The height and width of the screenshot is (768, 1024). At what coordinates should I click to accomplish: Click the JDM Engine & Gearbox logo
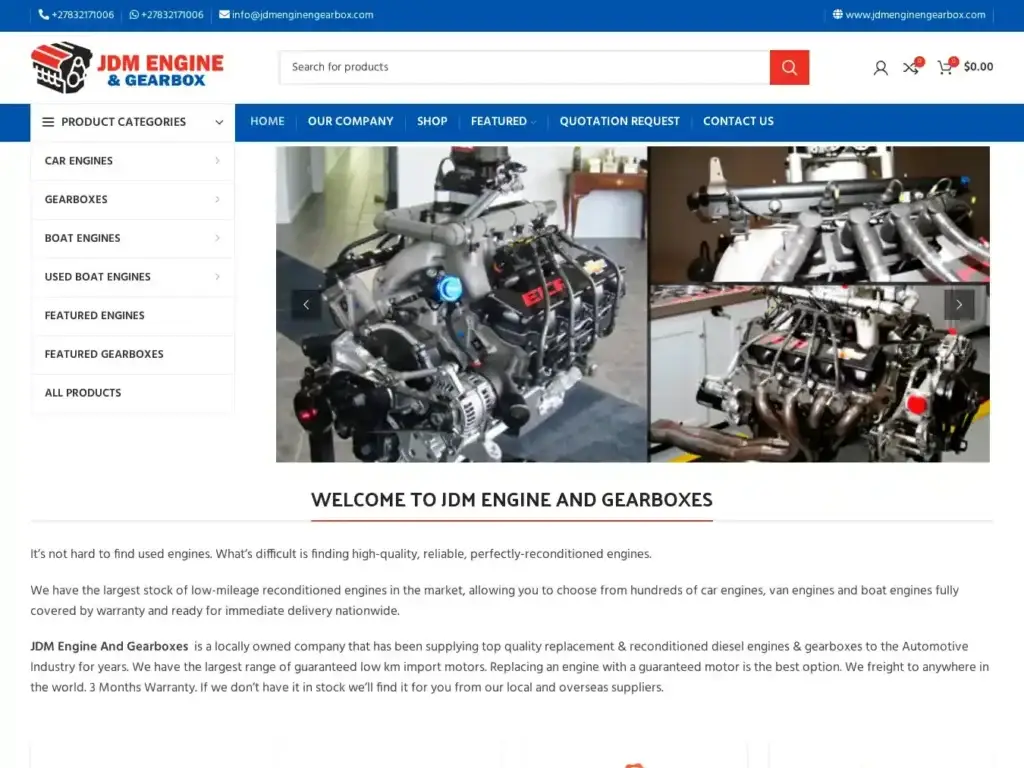(125, 66)
